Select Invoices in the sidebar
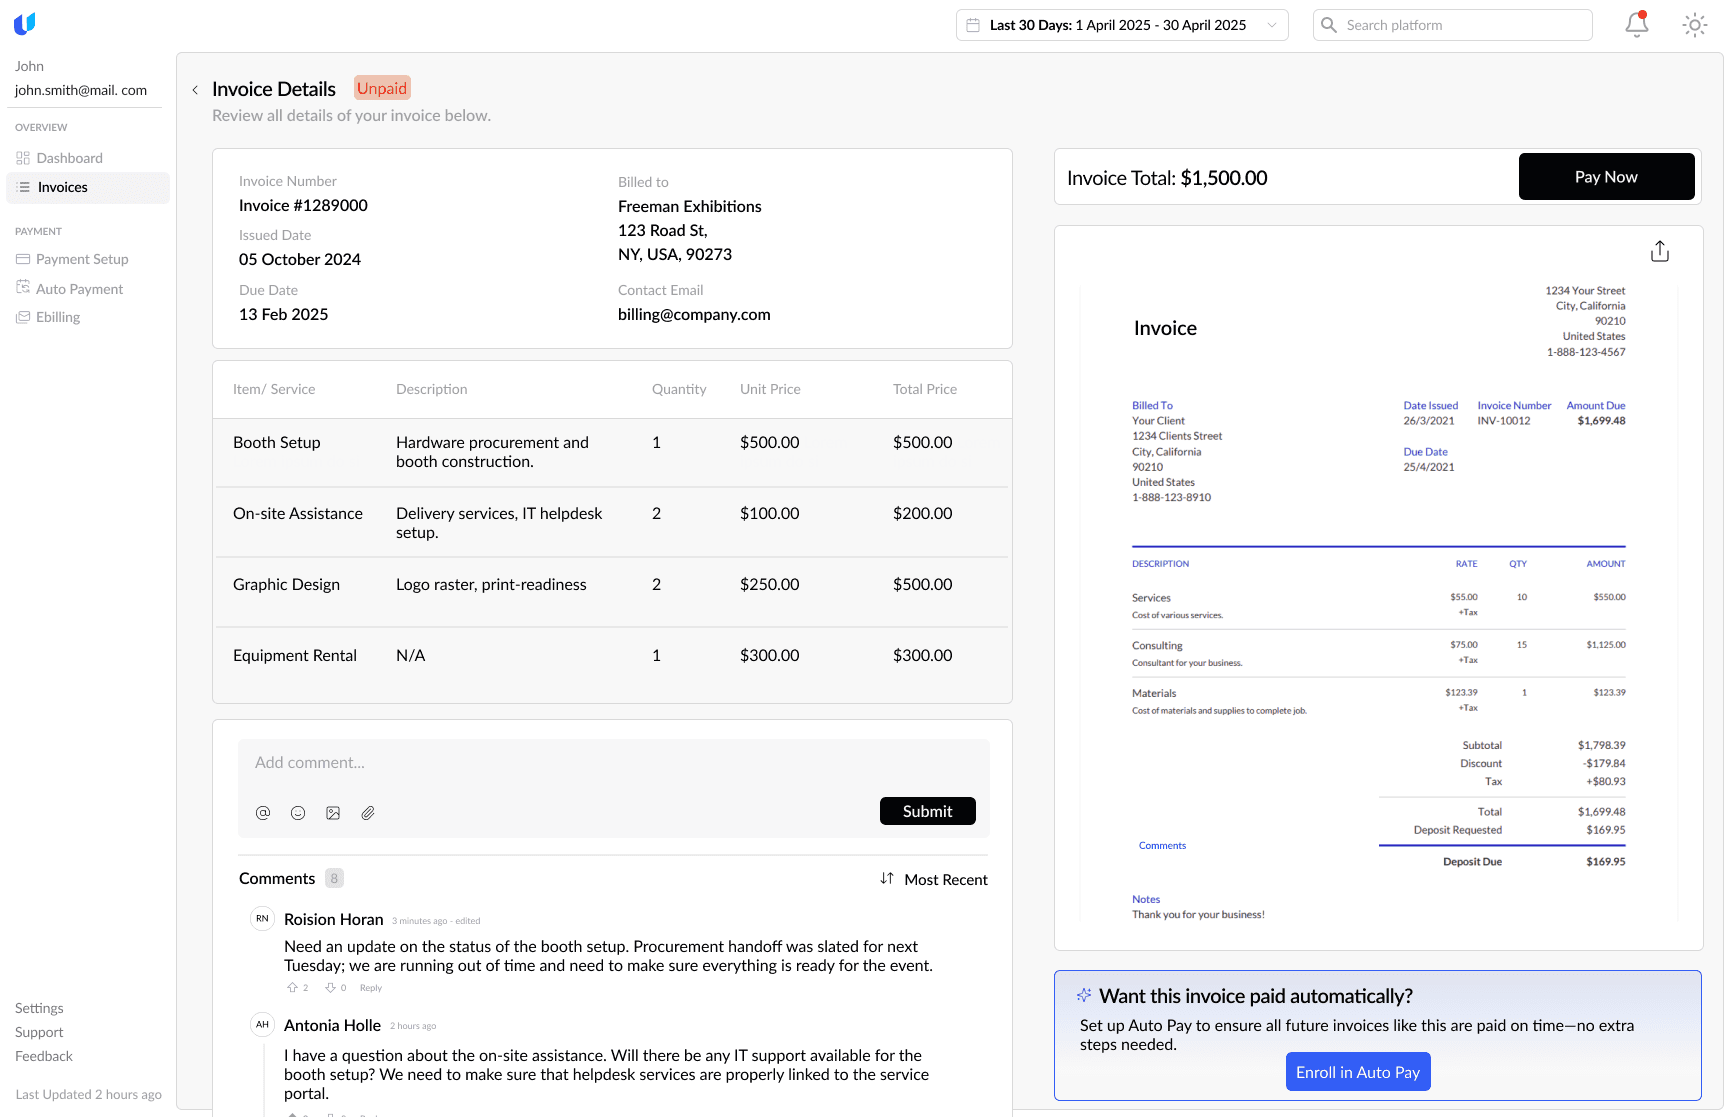1728x1117 pixels. point(88,187)
